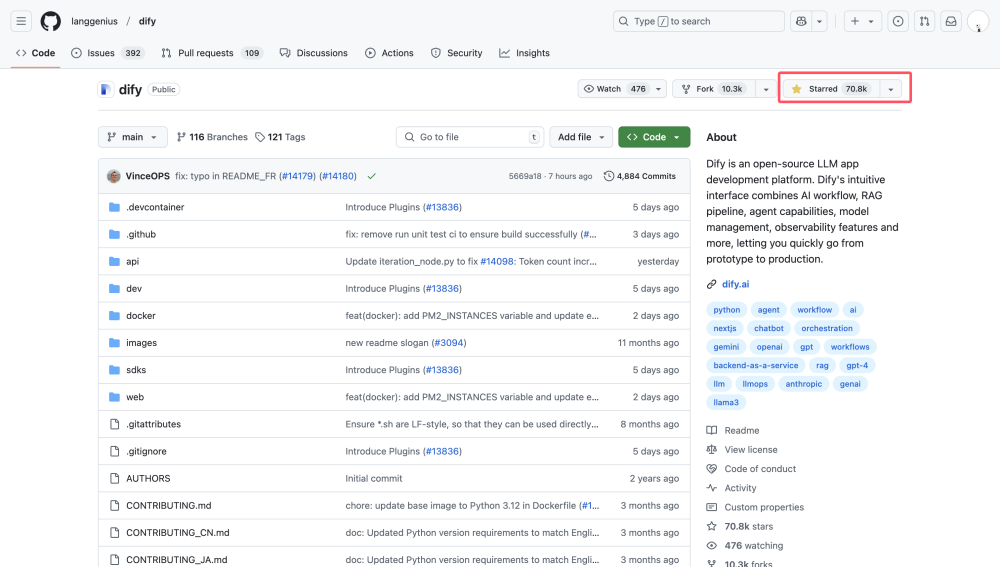The image size is (1000, 567).
Task: Expand the star lists dropdown arrow
Action: (x=891, y=89)
